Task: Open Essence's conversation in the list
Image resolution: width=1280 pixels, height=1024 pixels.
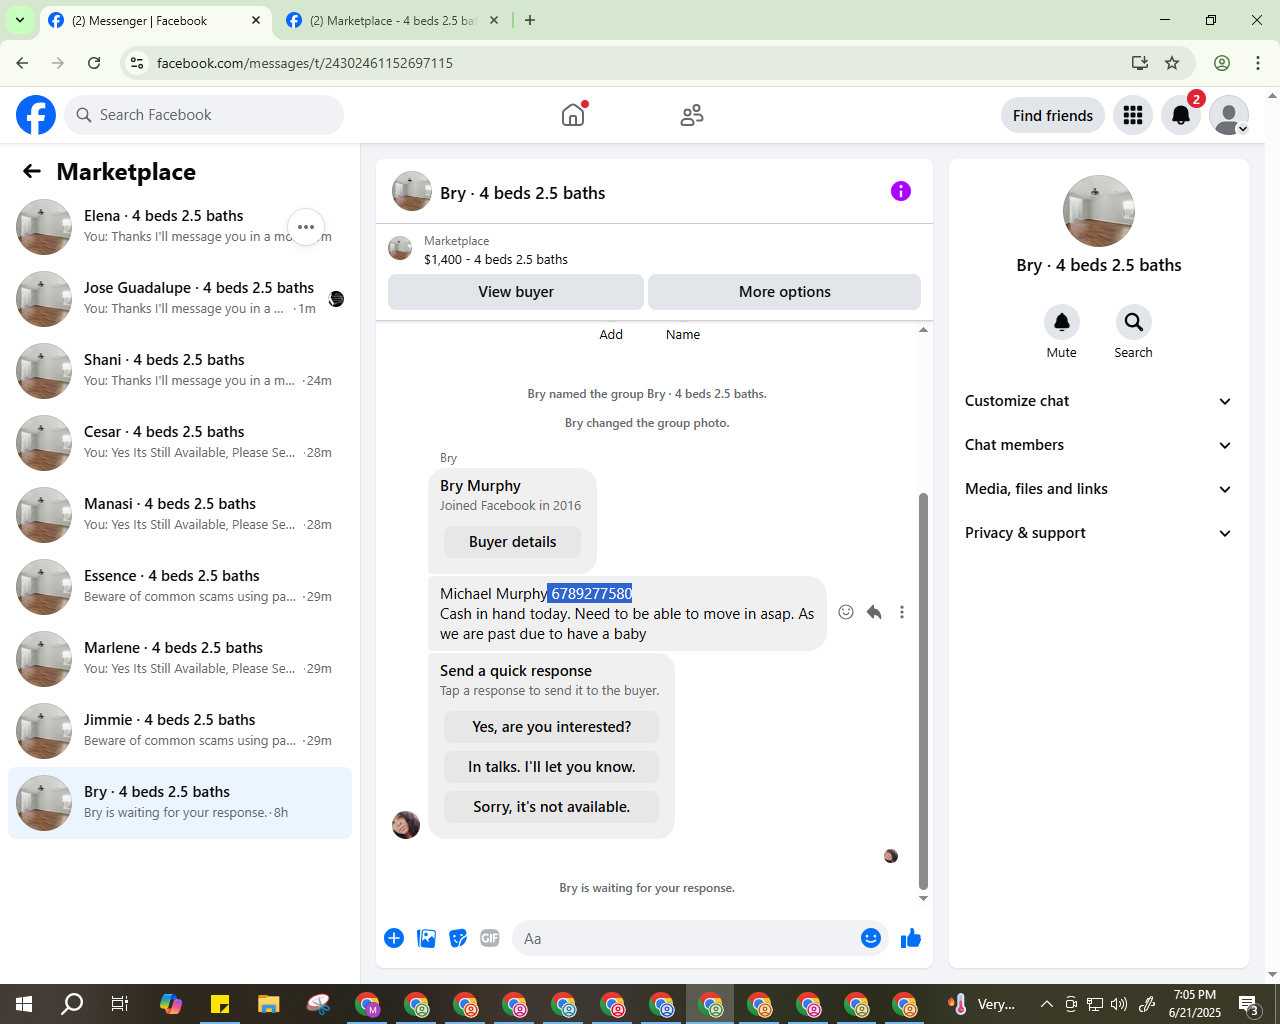Action: pyautogui.click(x=180, y=587)
